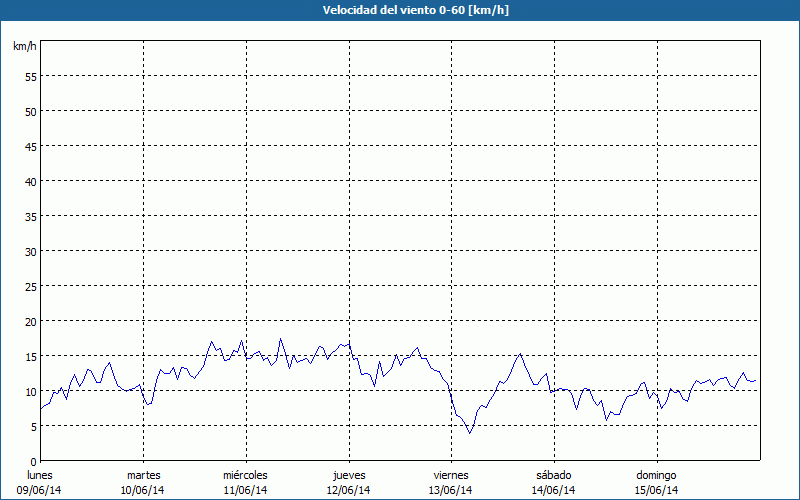Click the 'domingo' day label
The height and width of the screenshot is (500, 800).
click(x=657, y=475)
